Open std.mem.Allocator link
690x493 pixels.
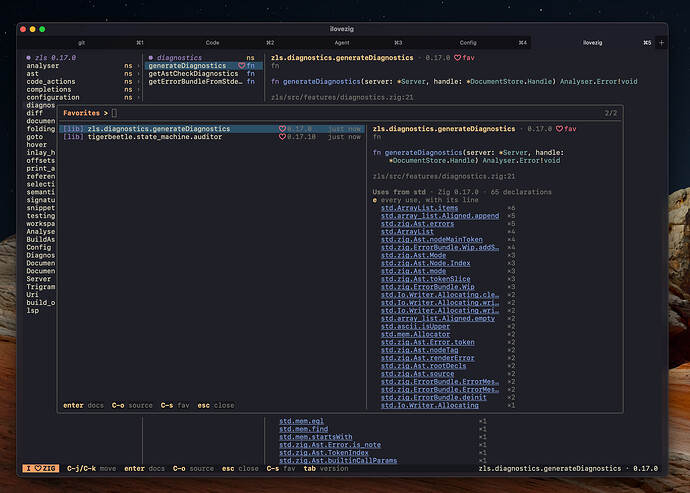[415, 335]
